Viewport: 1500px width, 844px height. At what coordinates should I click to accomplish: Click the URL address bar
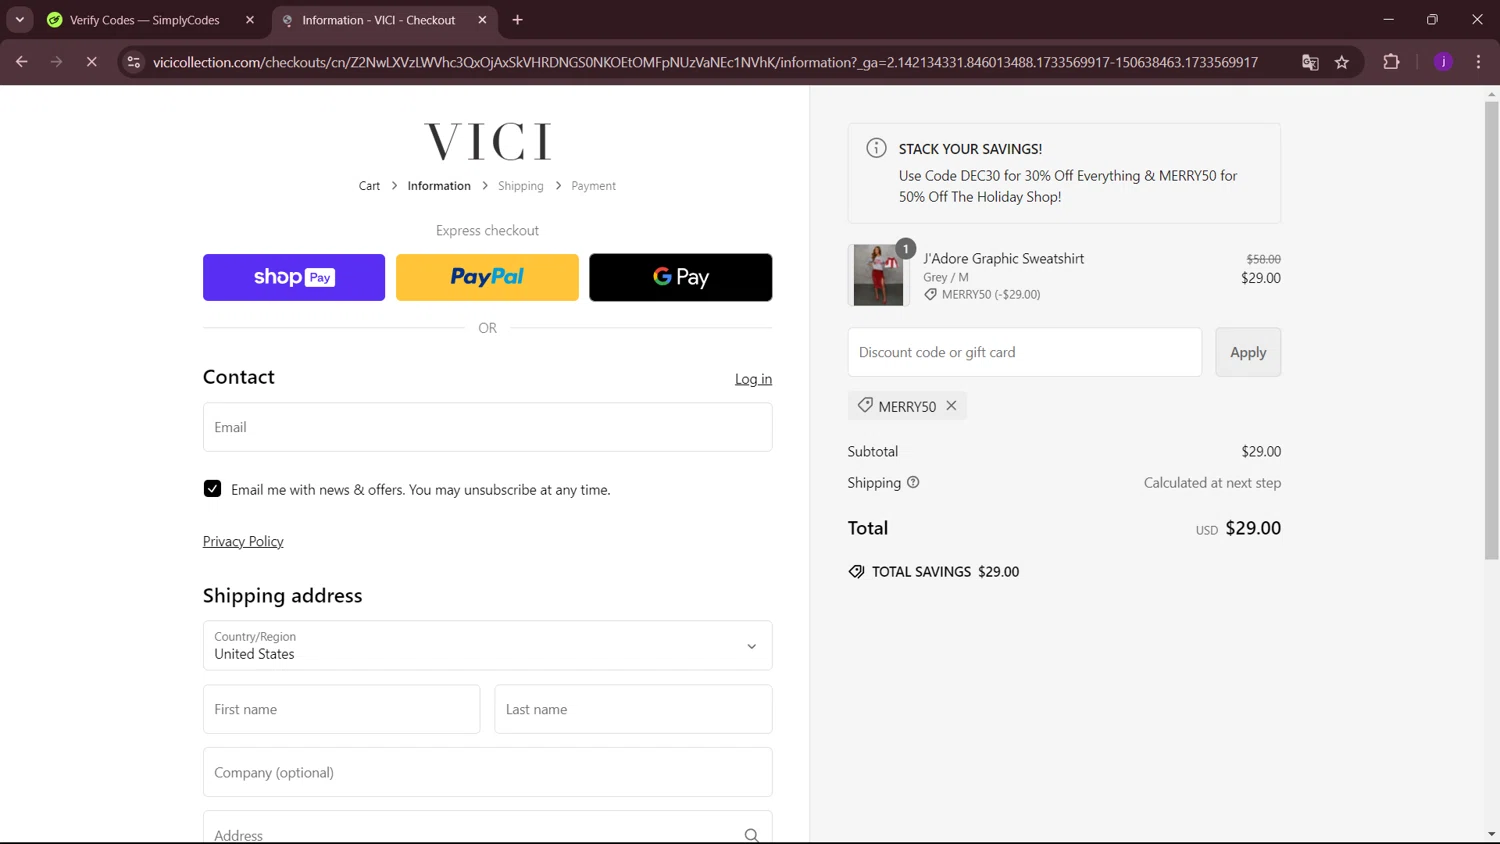click(x=705, y=62)
